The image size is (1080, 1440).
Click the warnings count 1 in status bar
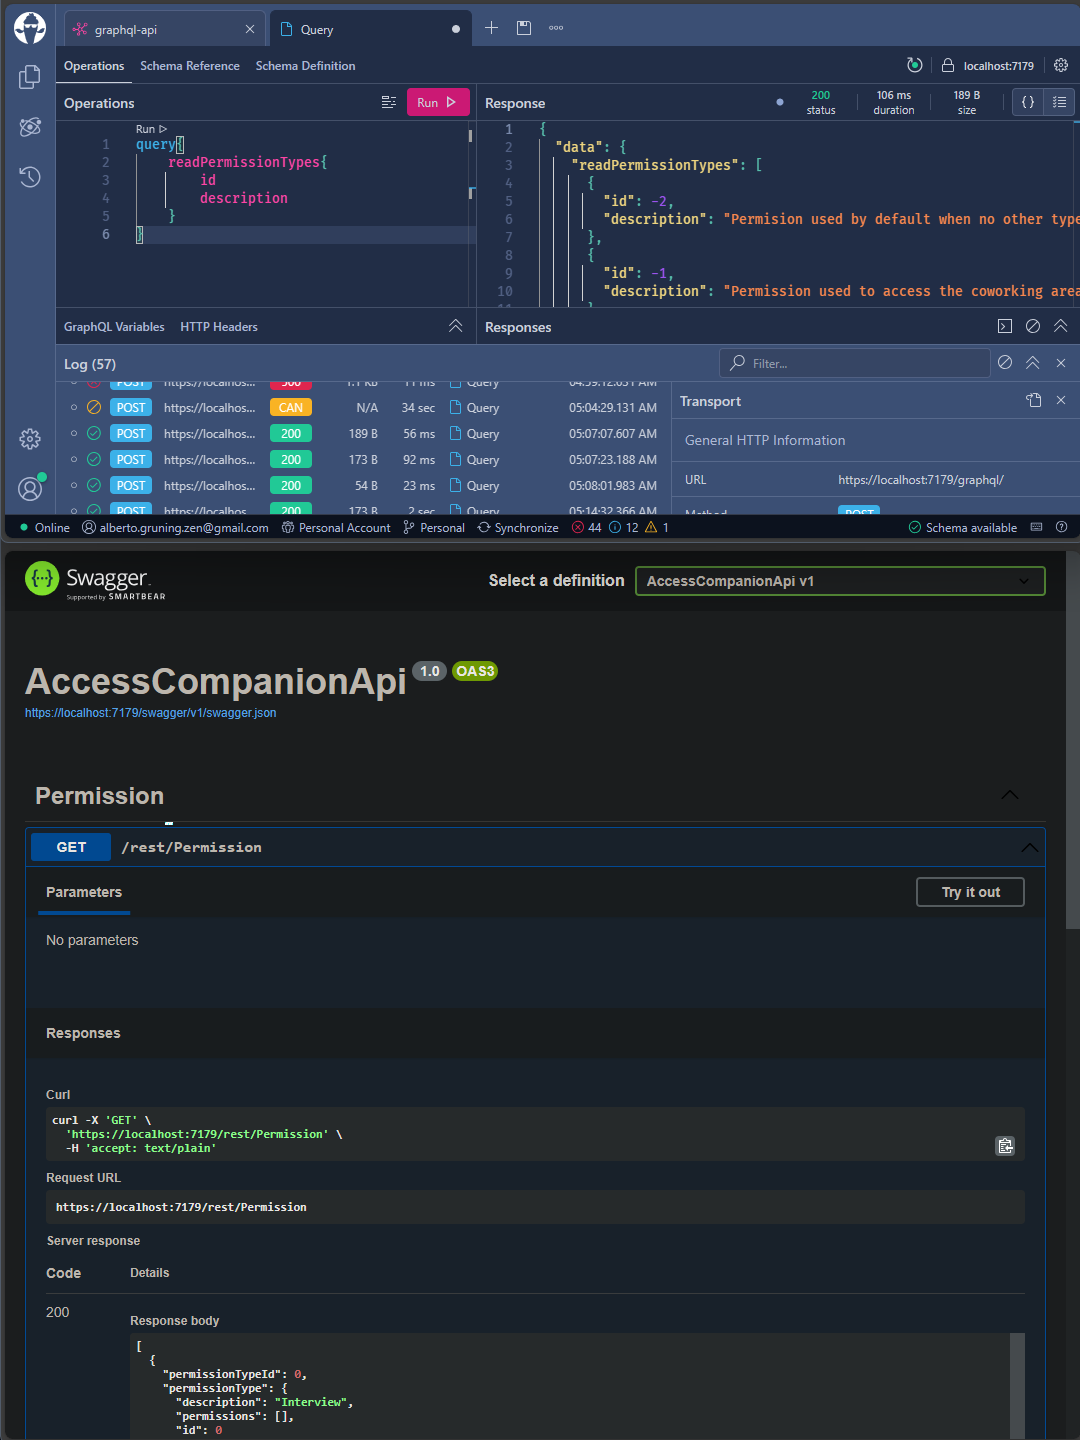tap(658, 528)
